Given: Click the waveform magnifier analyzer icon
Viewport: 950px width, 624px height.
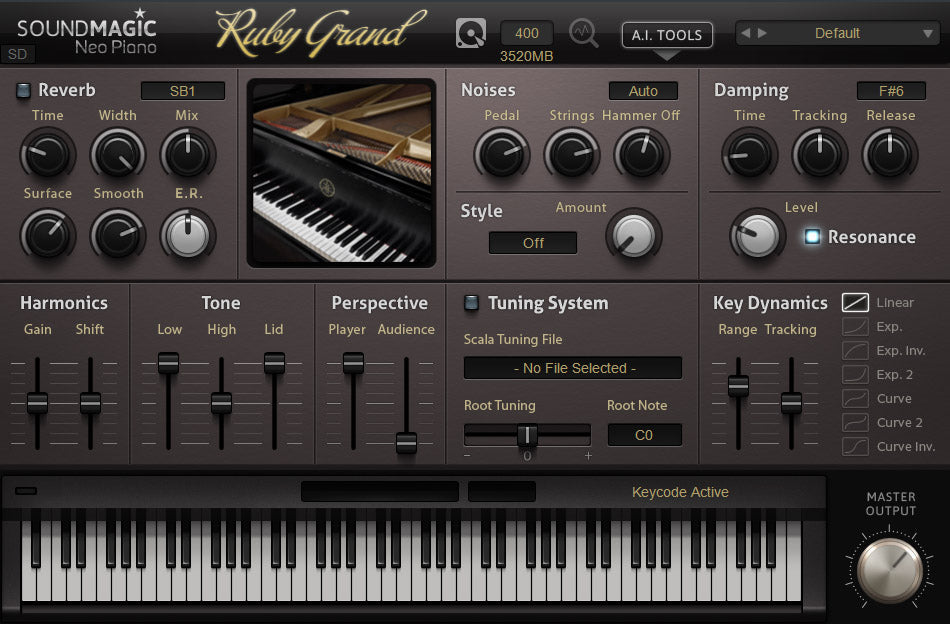Looking at the screenshot, I should click(x=584, y=33).
